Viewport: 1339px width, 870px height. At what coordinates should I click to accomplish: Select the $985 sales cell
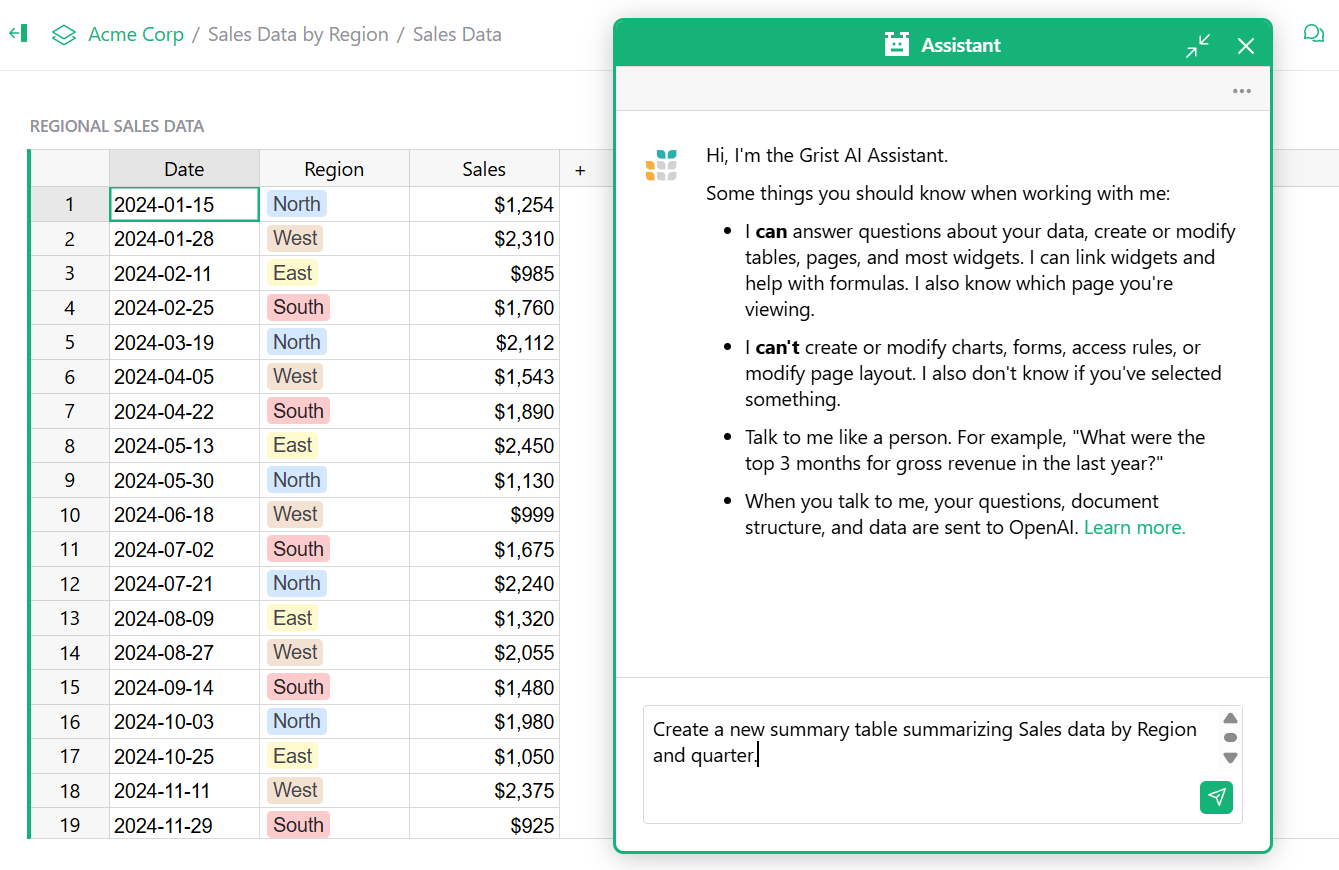pyautogui.click(x=484, y=273)
